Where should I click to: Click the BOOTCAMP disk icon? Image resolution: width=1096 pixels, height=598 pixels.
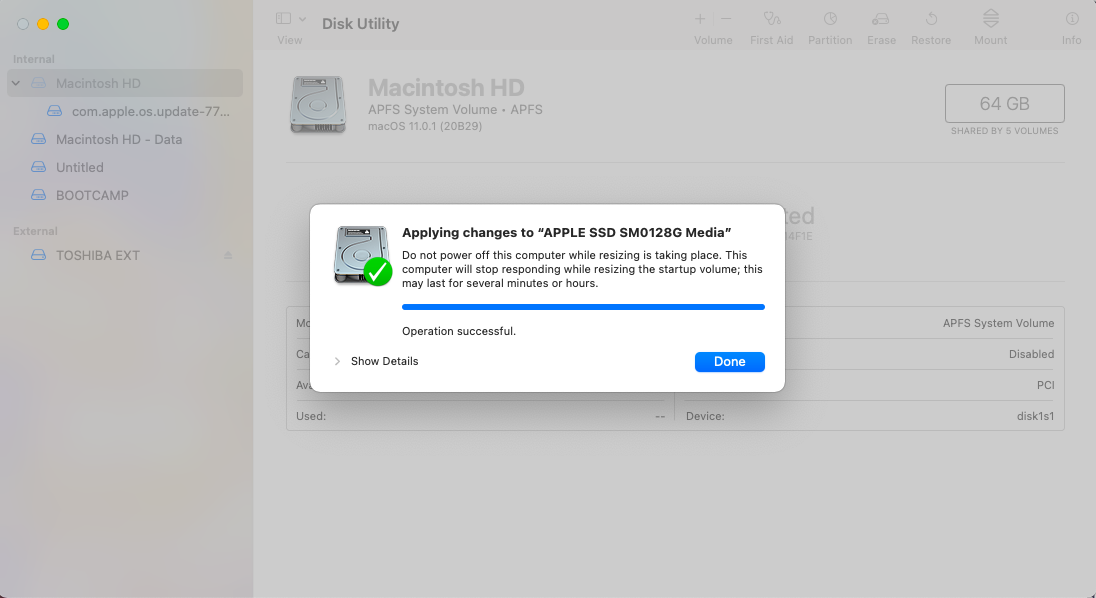(38, 195)
